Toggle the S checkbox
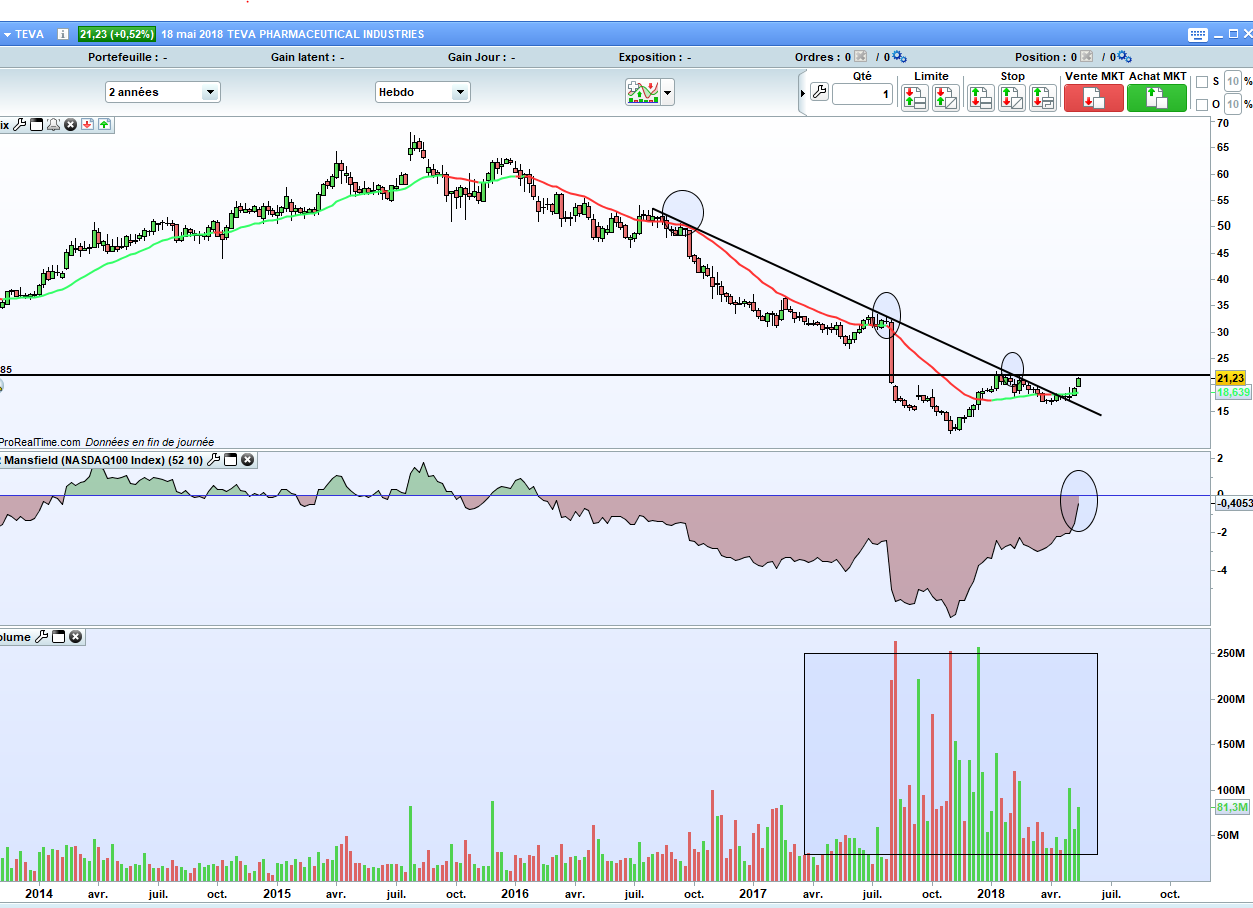This screenshot has height=908, width=1253. 1201,81
